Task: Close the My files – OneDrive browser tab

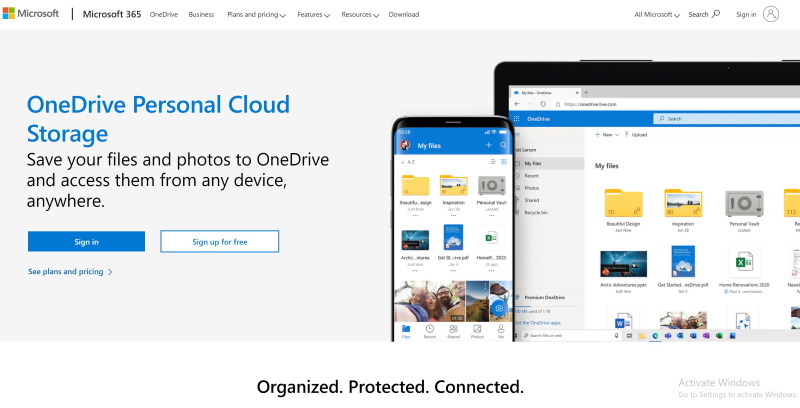Action: [577, 93]
